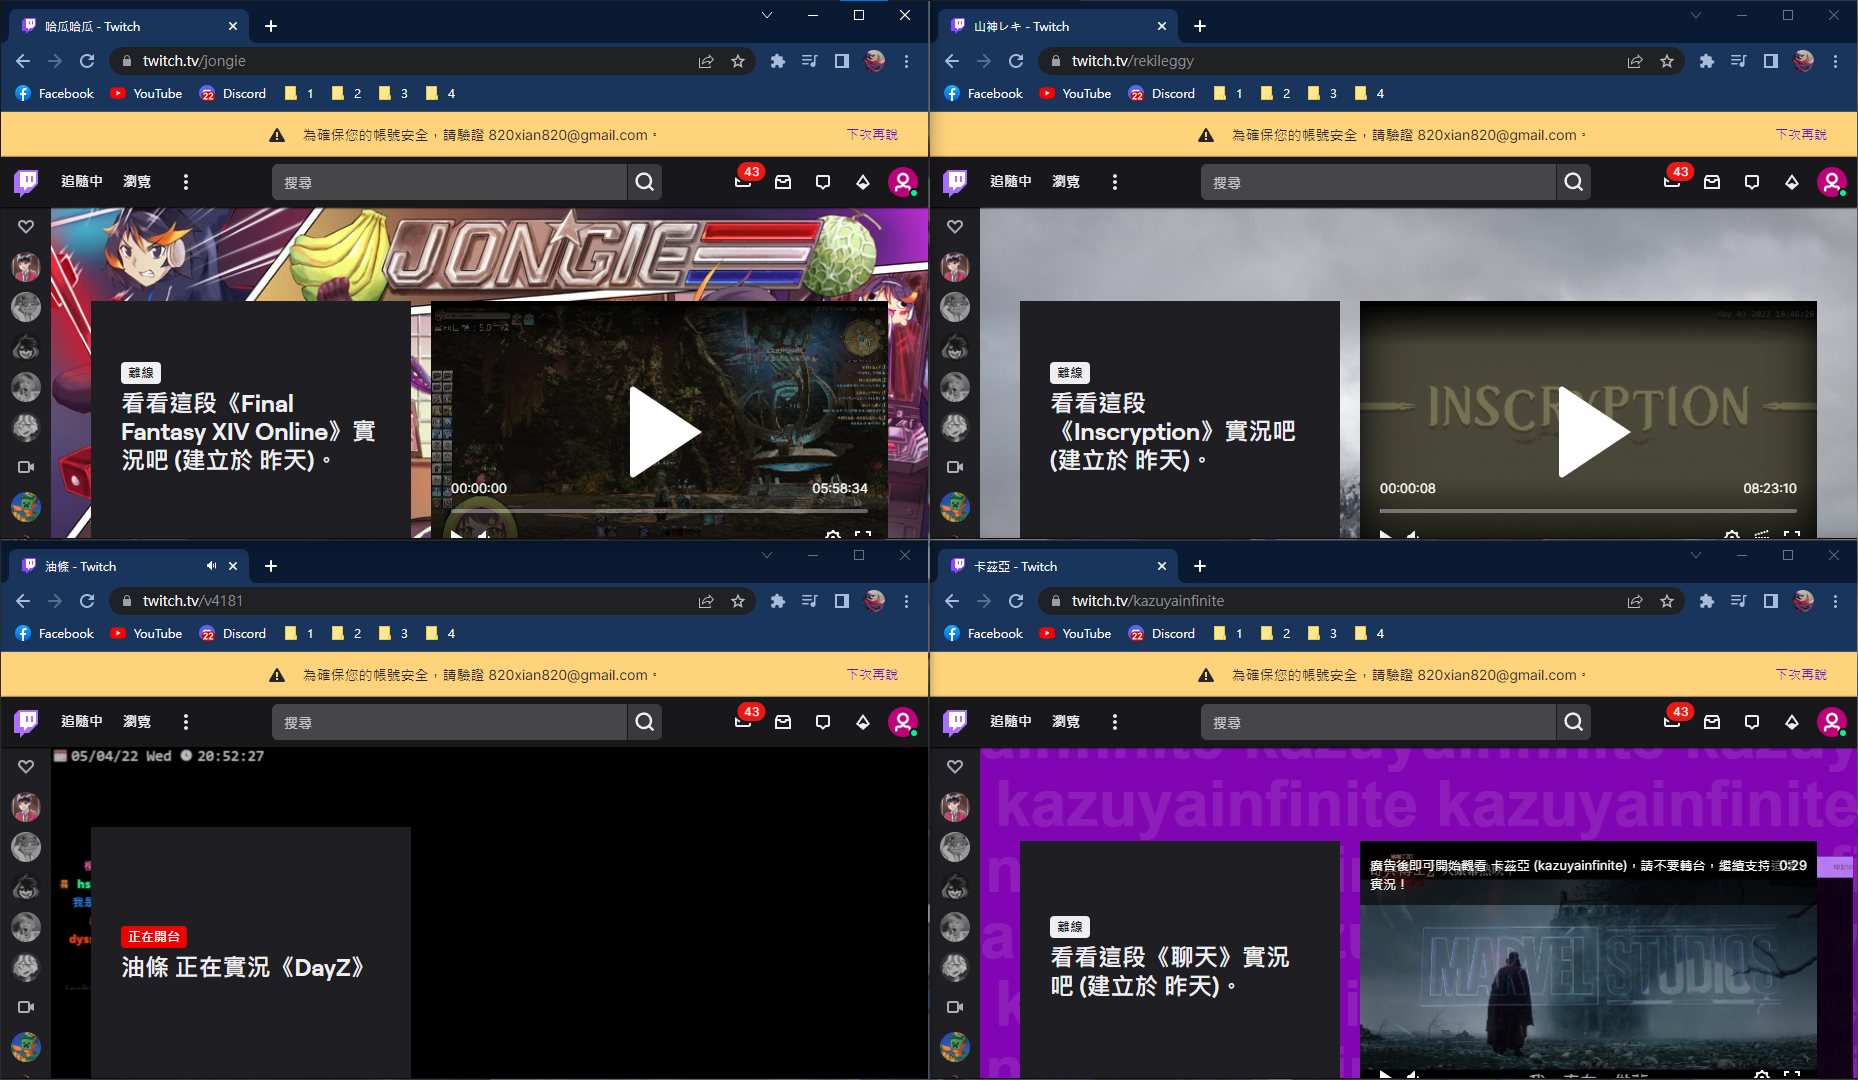Click Prime loot crown with 43 badge in v4181 window
The height and width of the screenshot is (1080, 1858).
click(743, 722)
